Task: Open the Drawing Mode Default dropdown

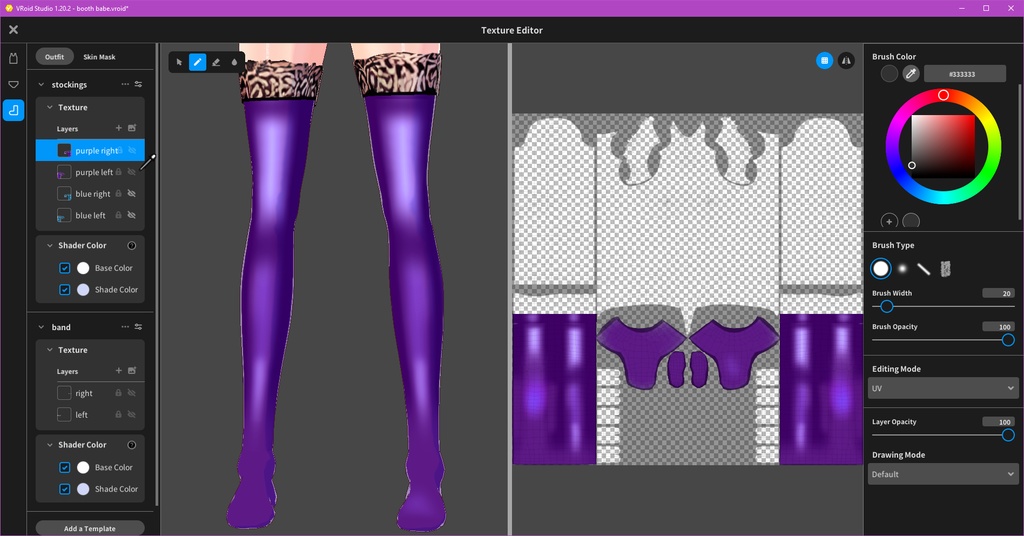Action: (x=943, y=474)
